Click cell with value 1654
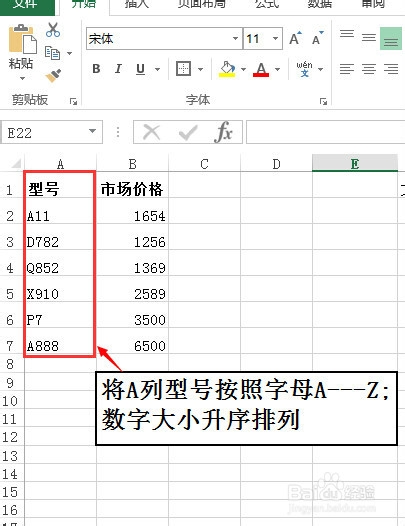The width and height of the screenshot is (405, 526). (x=133, y=211)
